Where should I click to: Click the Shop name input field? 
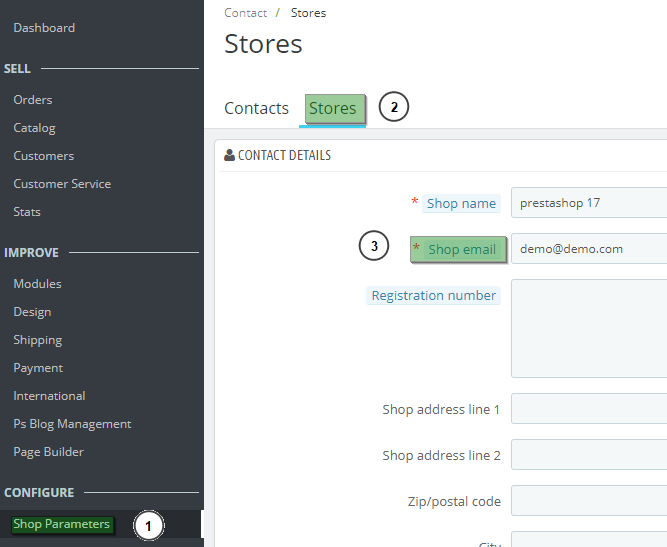click(588, 203)
